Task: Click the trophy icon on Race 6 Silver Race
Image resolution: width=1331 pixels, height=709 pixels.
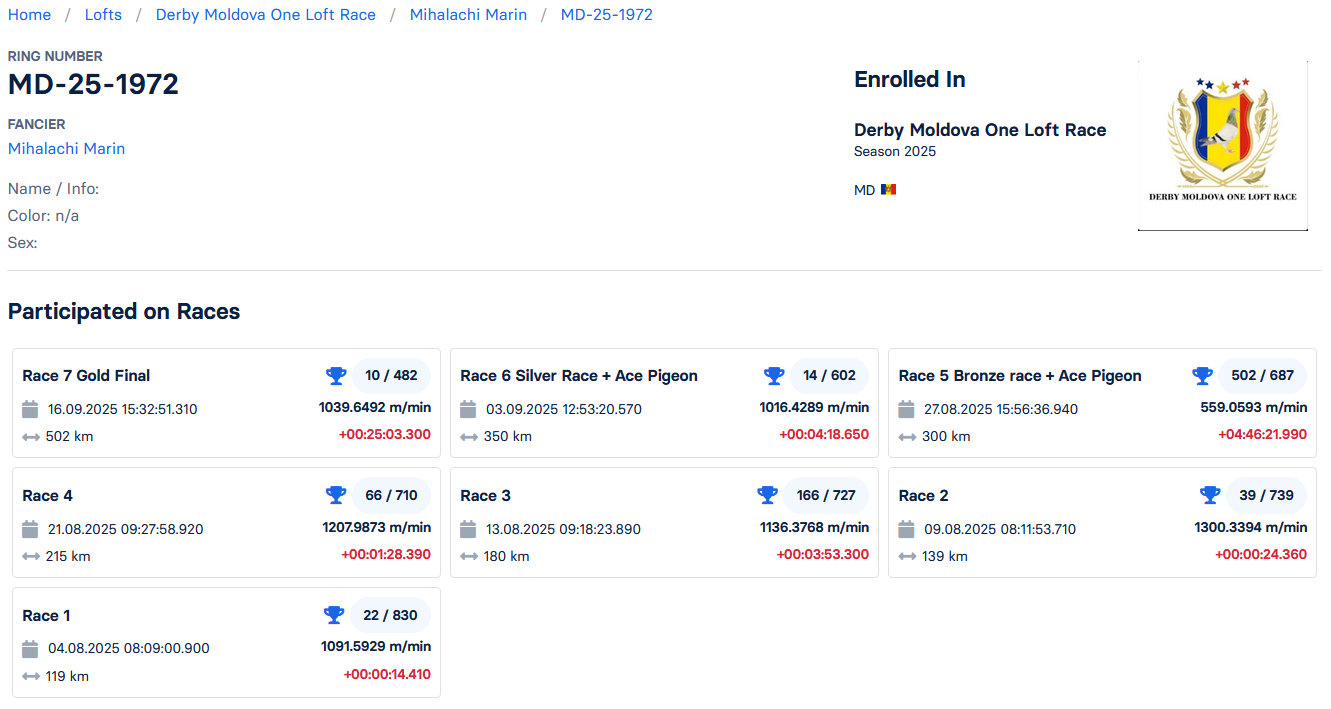Action: click(x=774, y=376)
